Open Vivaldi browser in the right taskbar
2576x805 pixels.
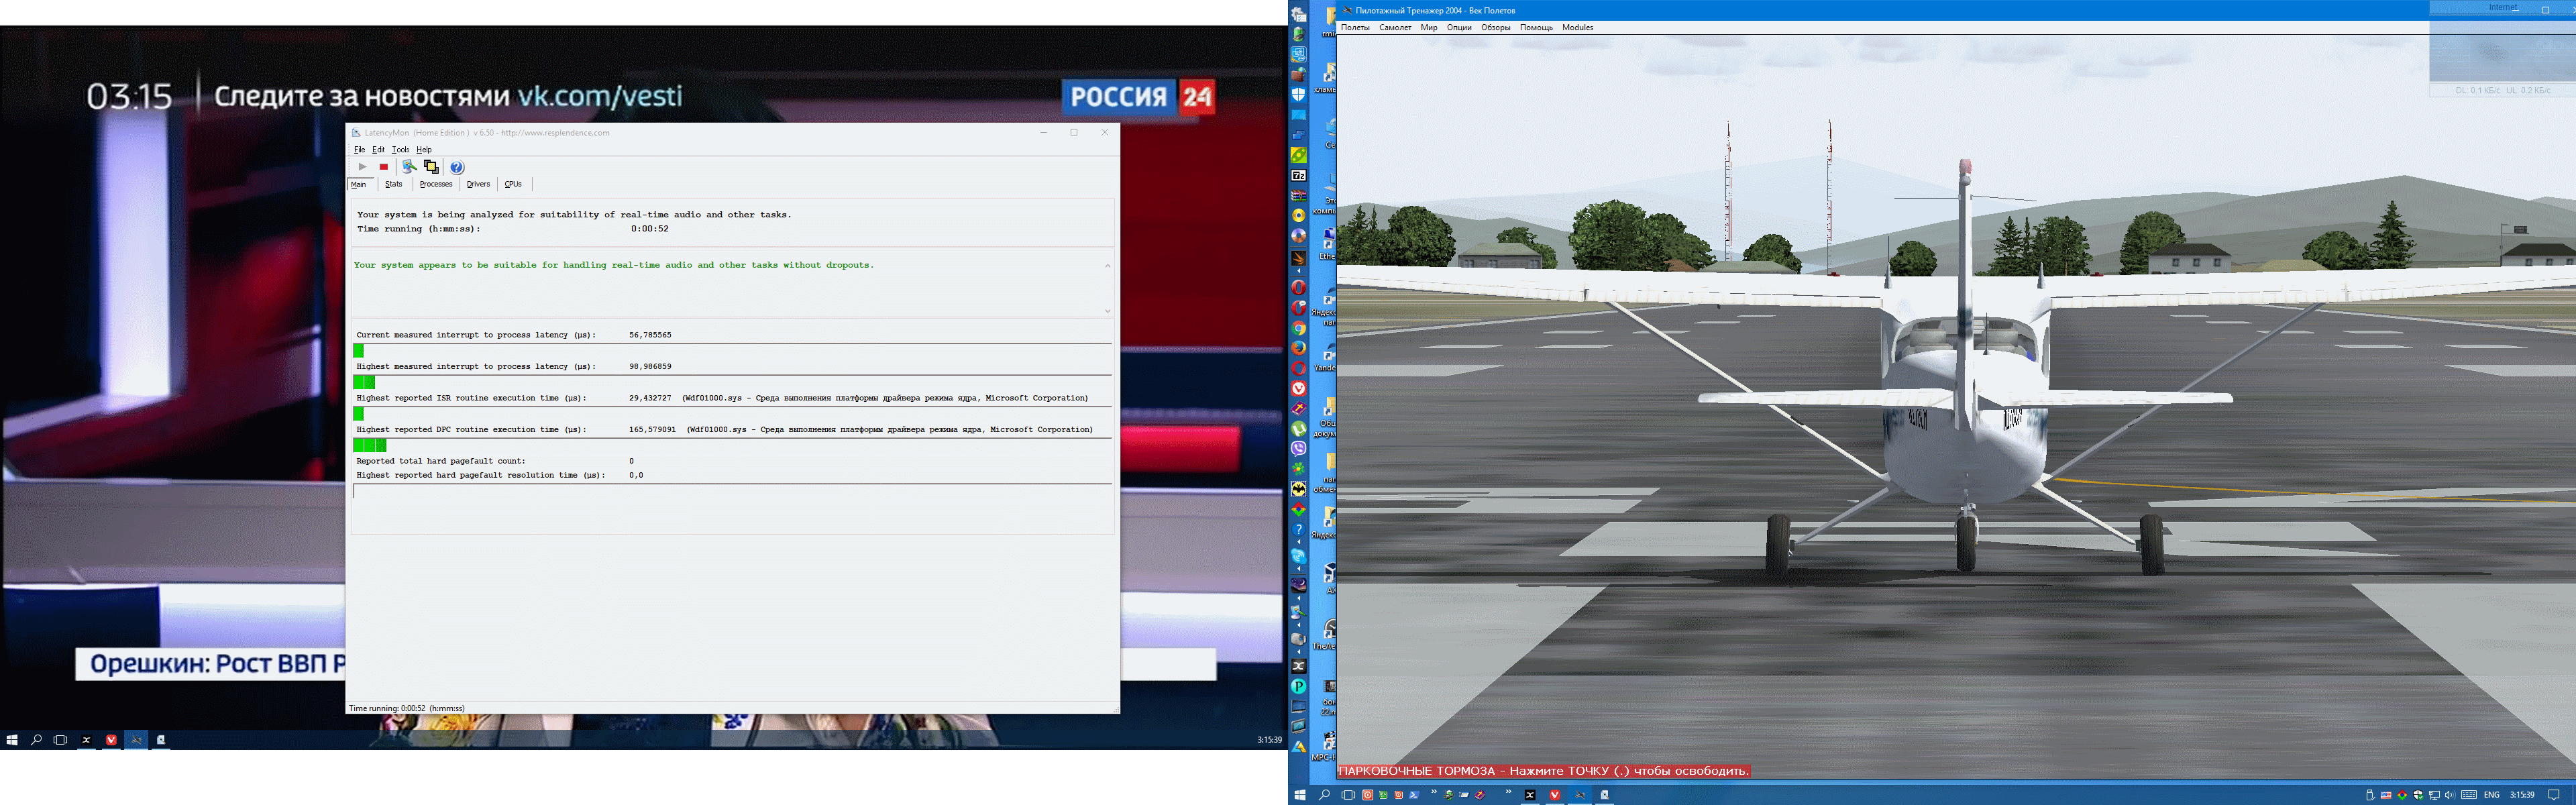[1555, 795]
